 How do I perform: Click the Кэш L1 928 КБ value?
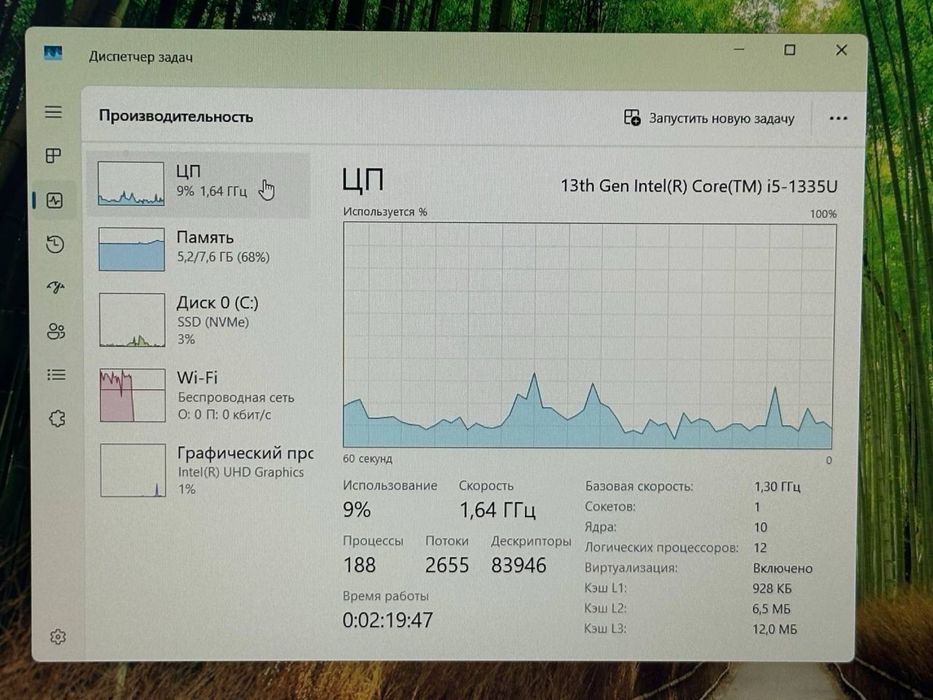[772, 589]
